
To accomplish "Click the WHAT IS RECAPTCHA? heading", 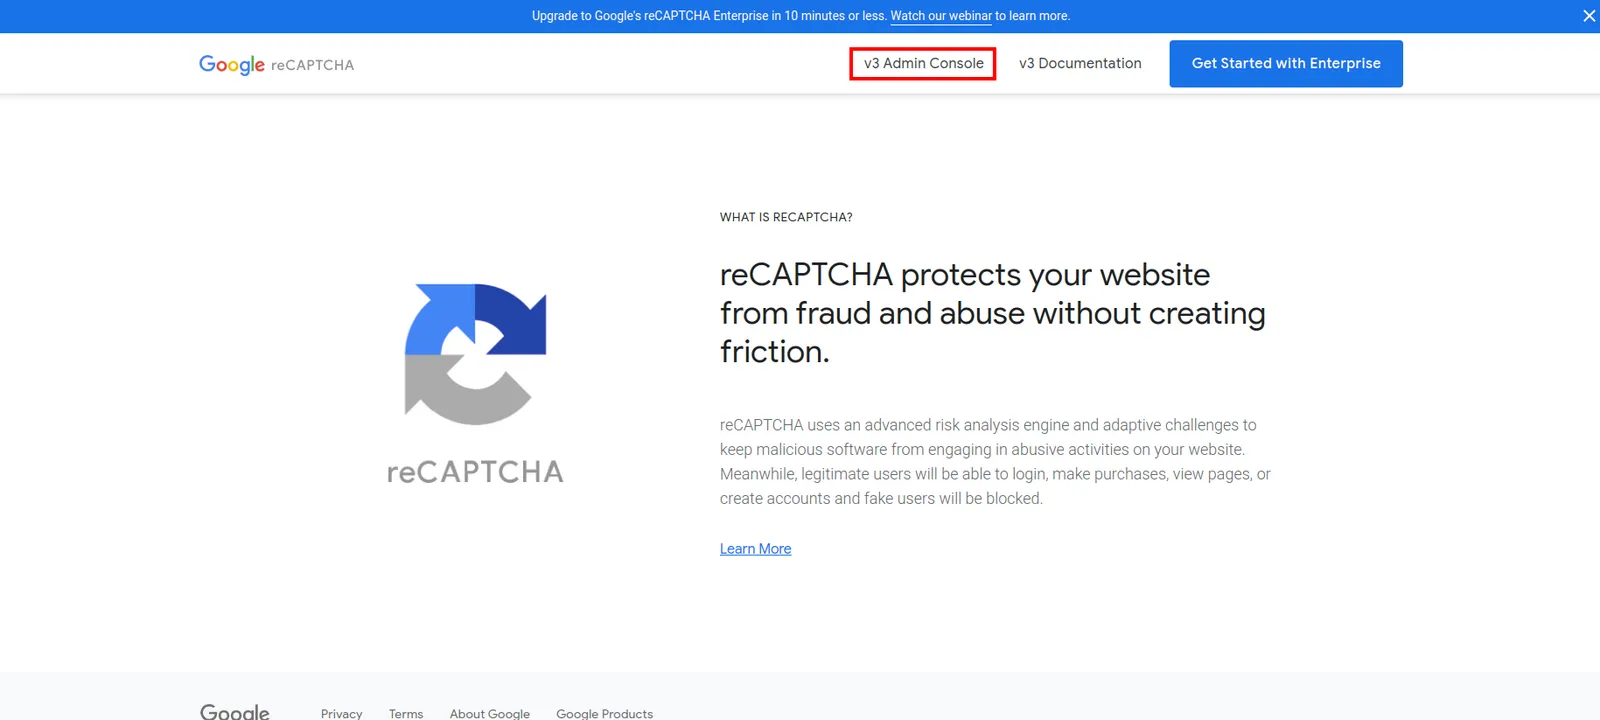I will 786,217.
